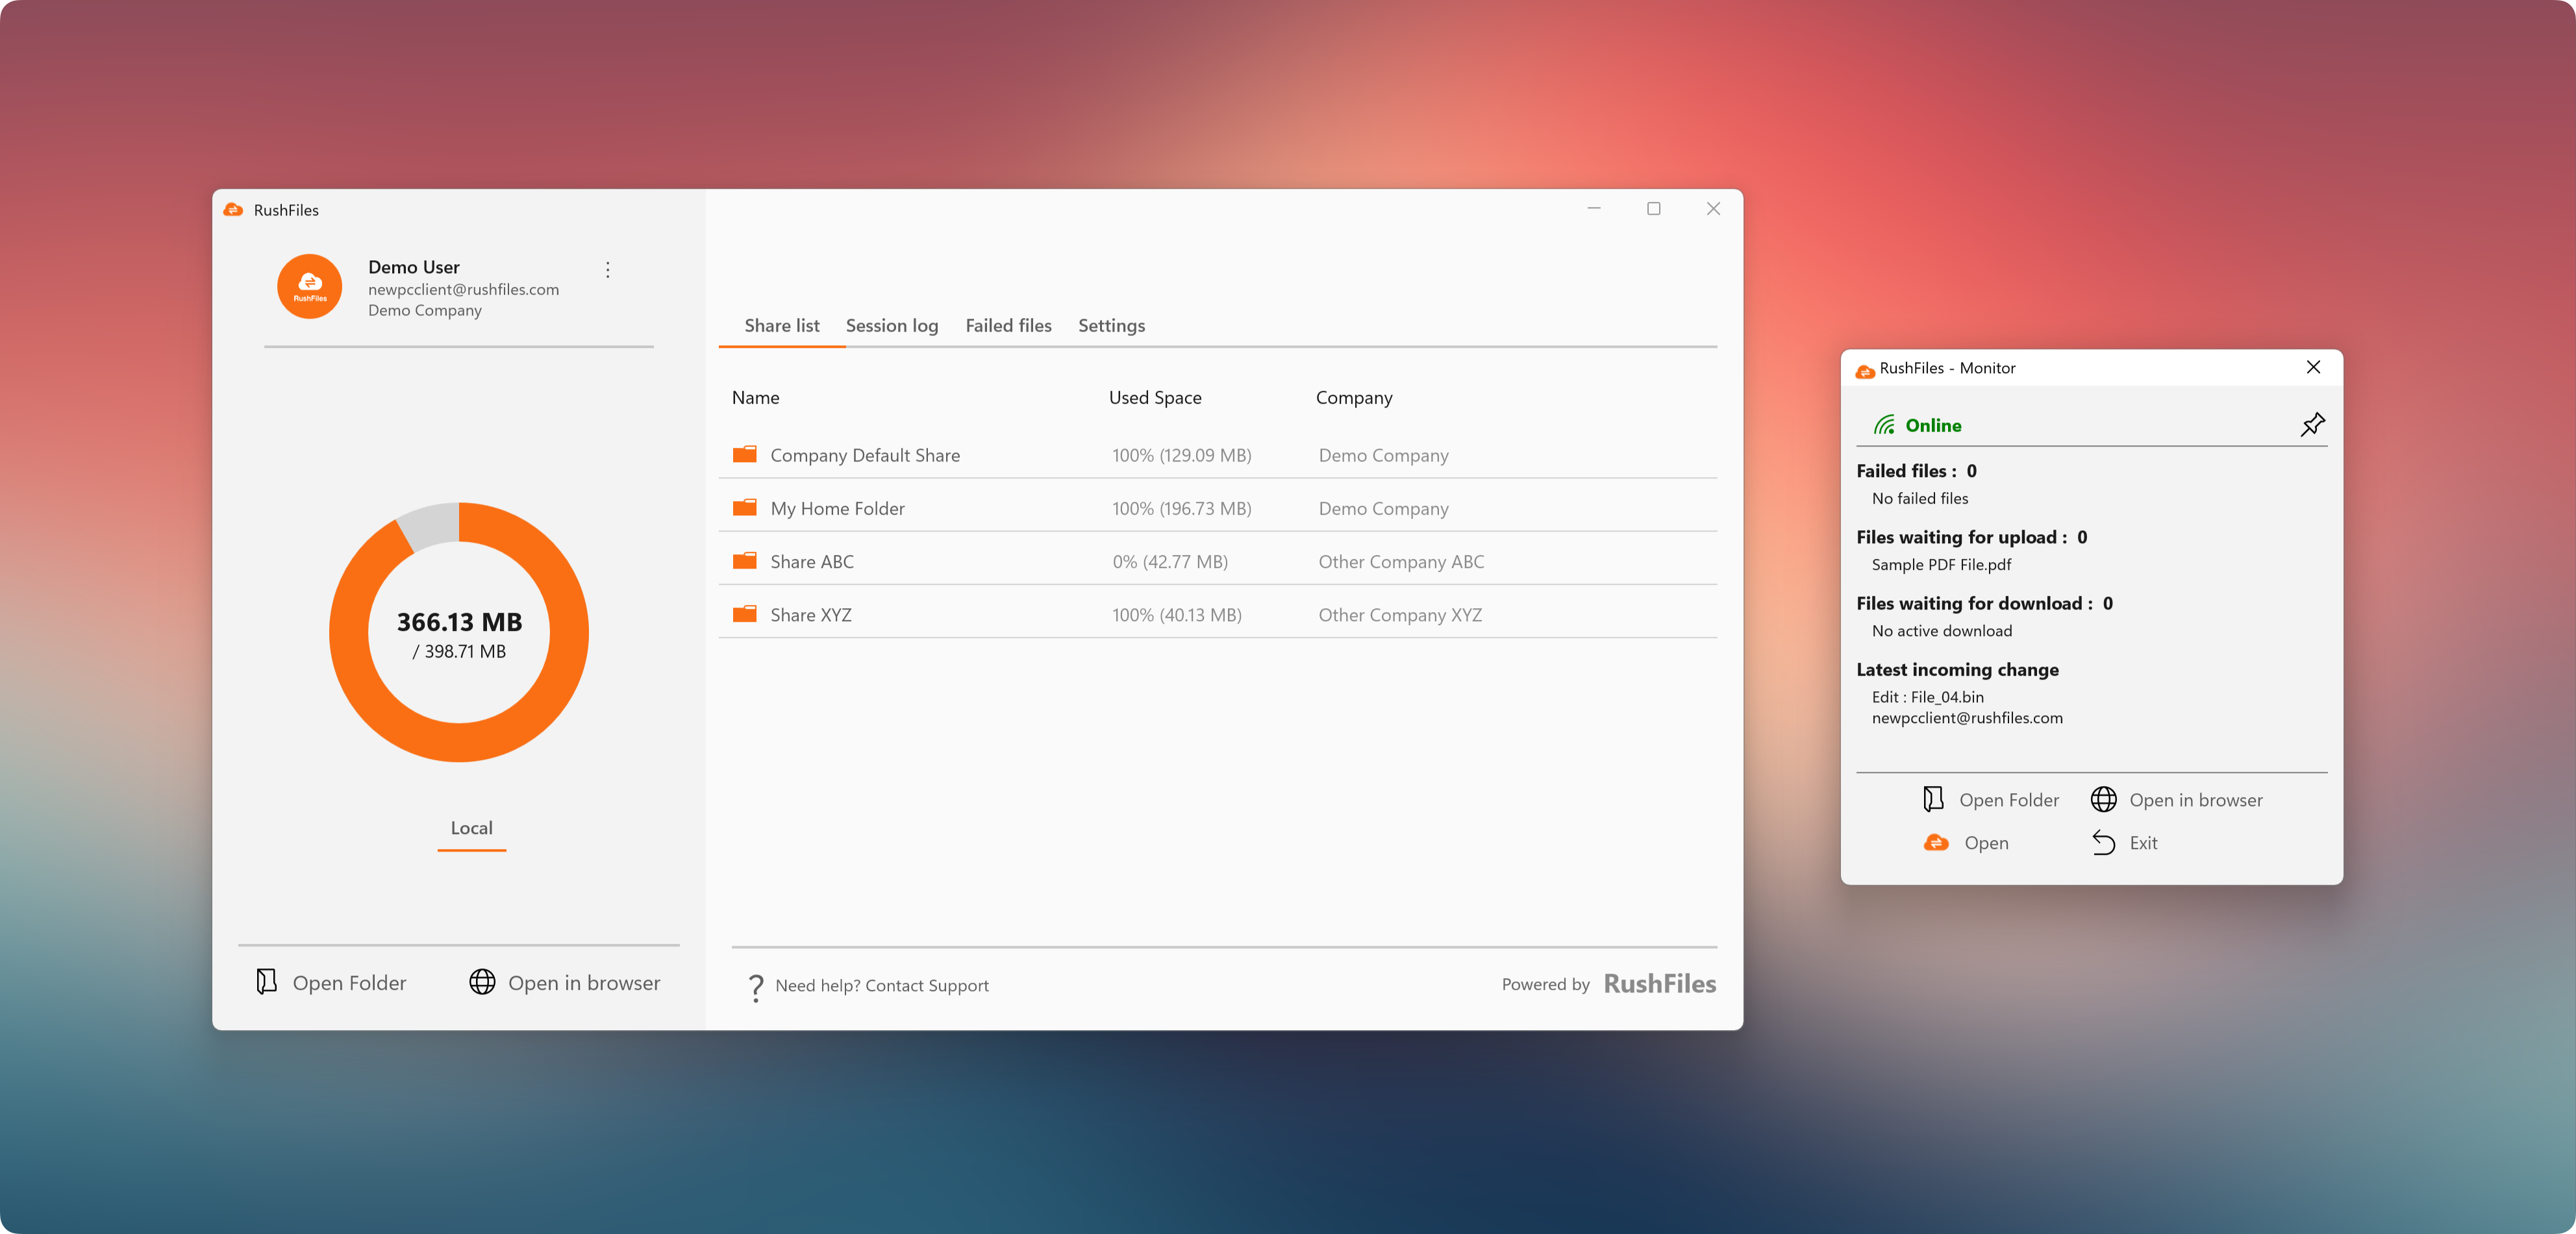The image size is (2576, 1234).
Task: Select the My Home Folder share row
Action: coord(837,509)
